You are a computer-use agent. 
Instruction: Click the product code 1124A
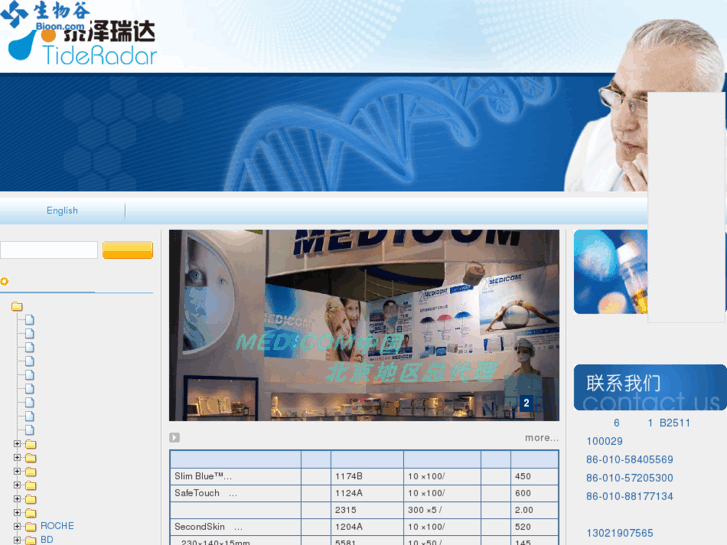pos(349,493)
